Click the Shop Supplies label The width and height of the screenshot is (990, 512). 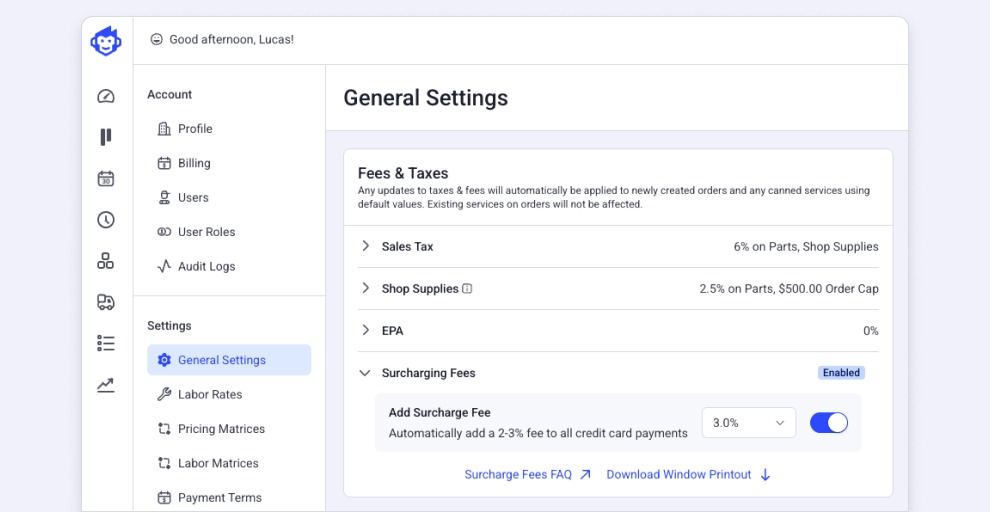click(420, 289)
